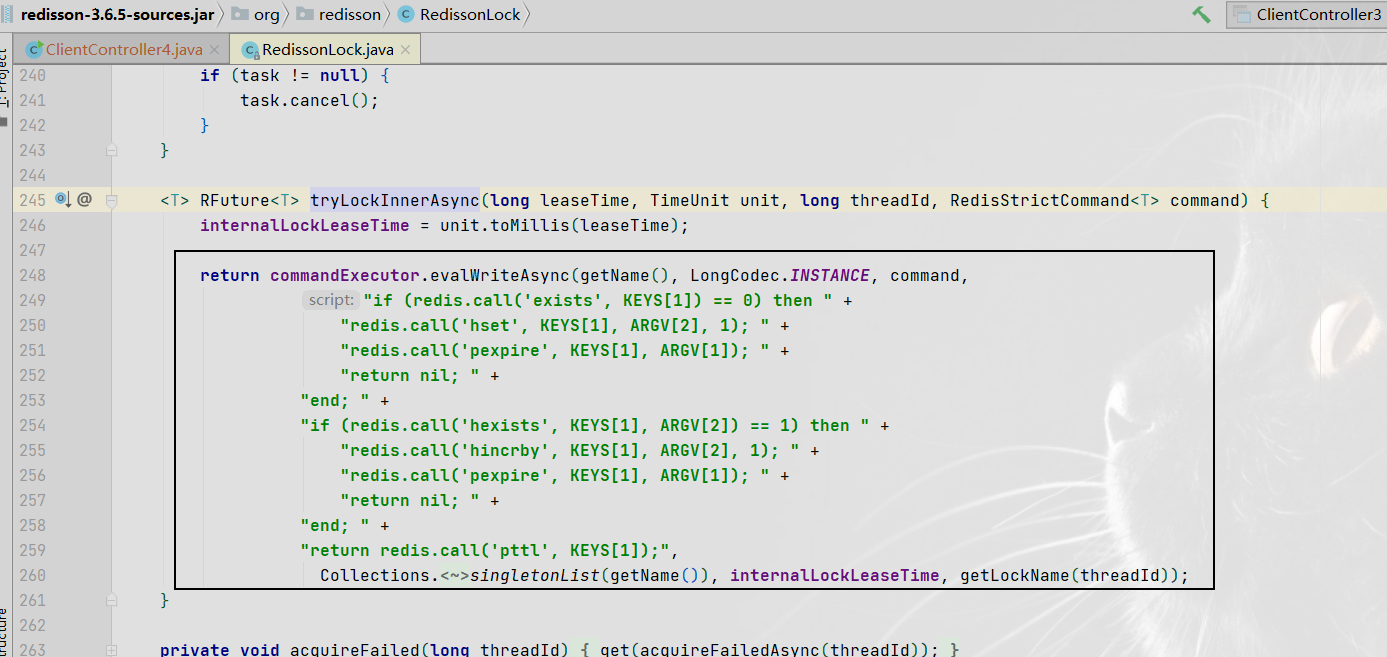The width and height of the screenshot is (1387, 657).
Task: Click the redisson folder icon in breadcrumb
Action: pyautogui.click(x=306, y=14)
